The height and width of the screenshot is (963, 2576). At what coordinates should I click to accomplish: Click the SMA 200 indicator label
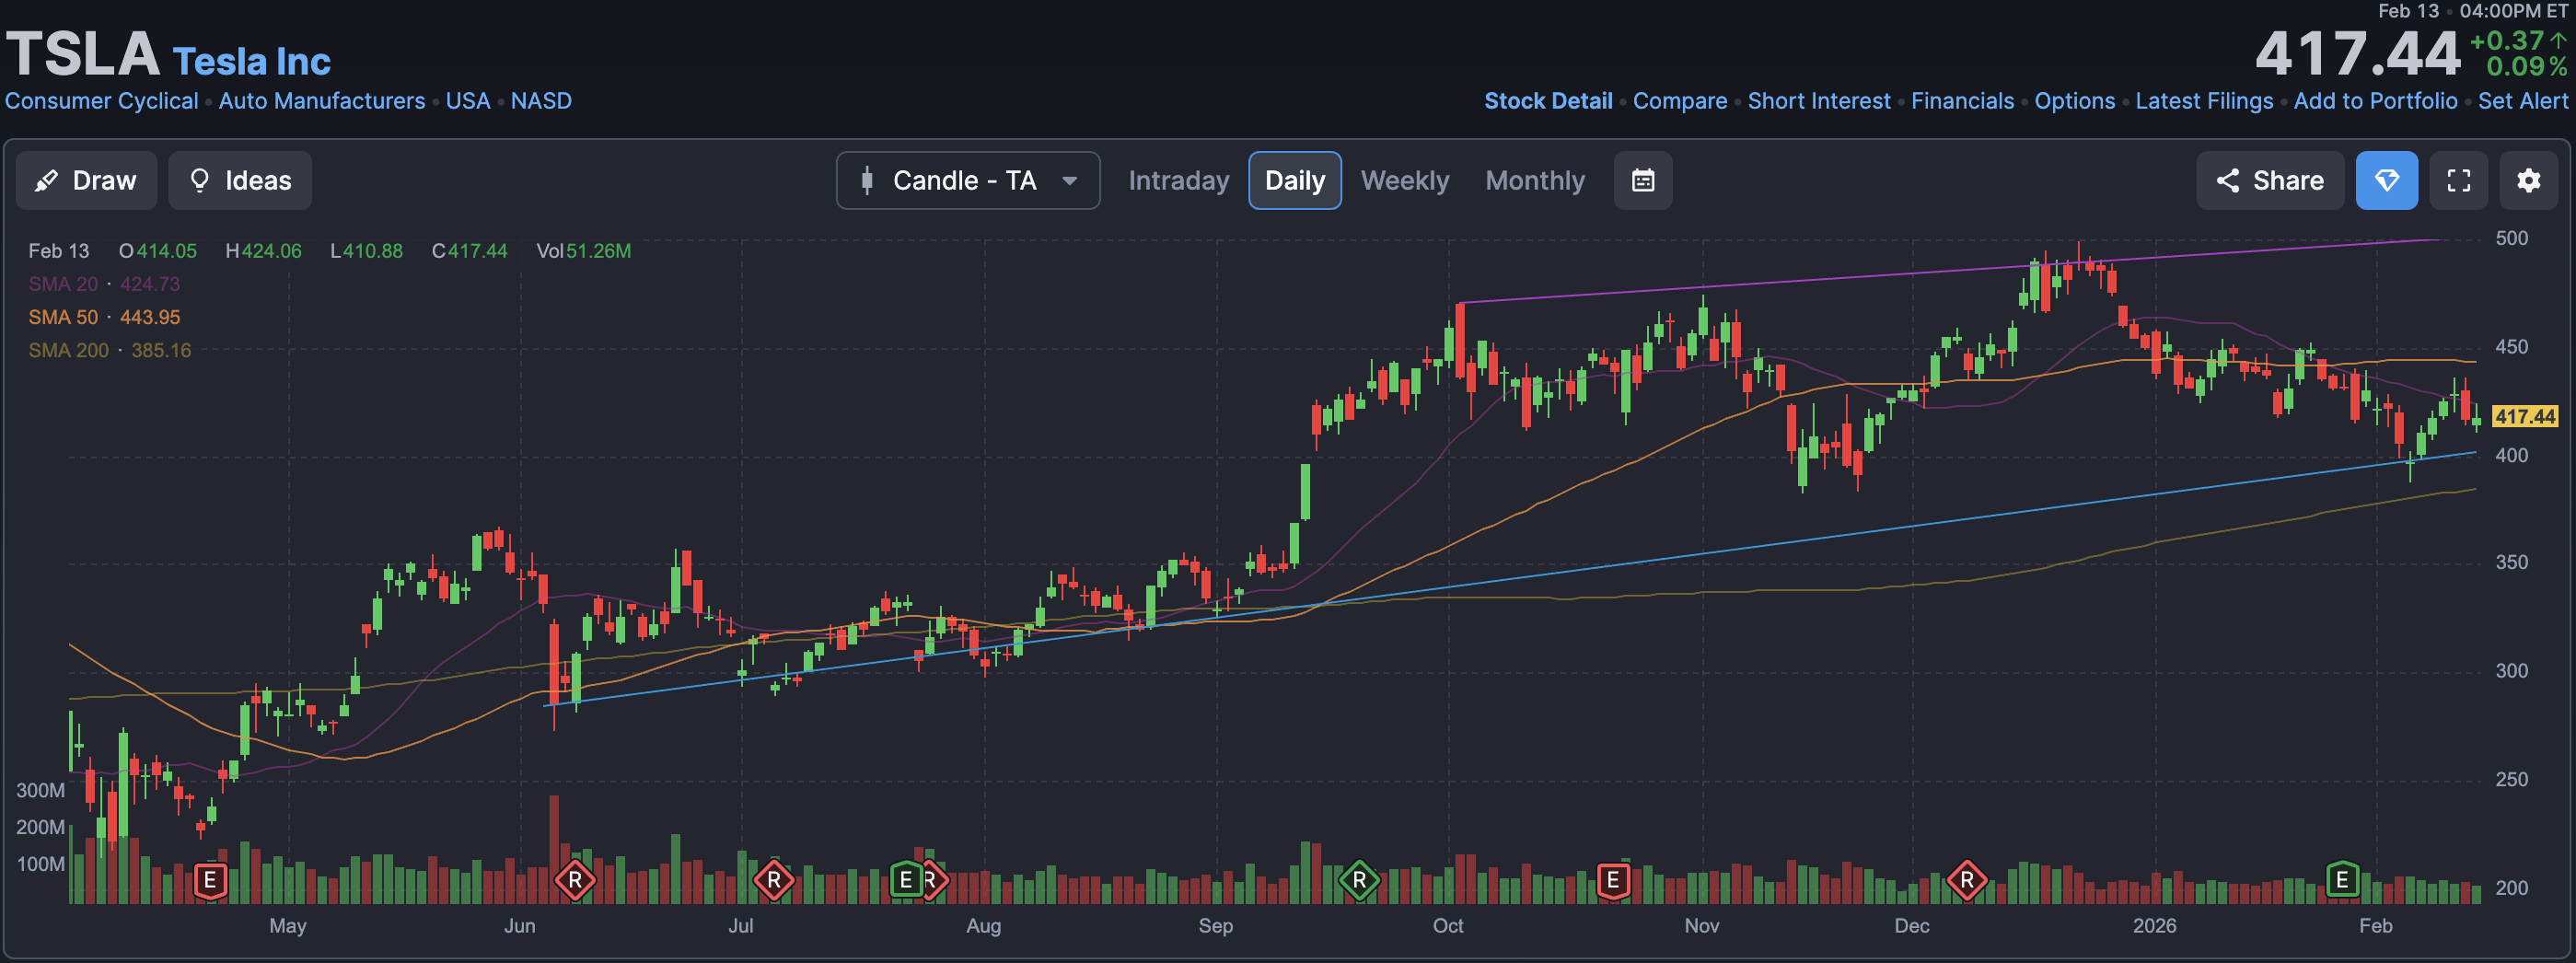coord(109,351)
